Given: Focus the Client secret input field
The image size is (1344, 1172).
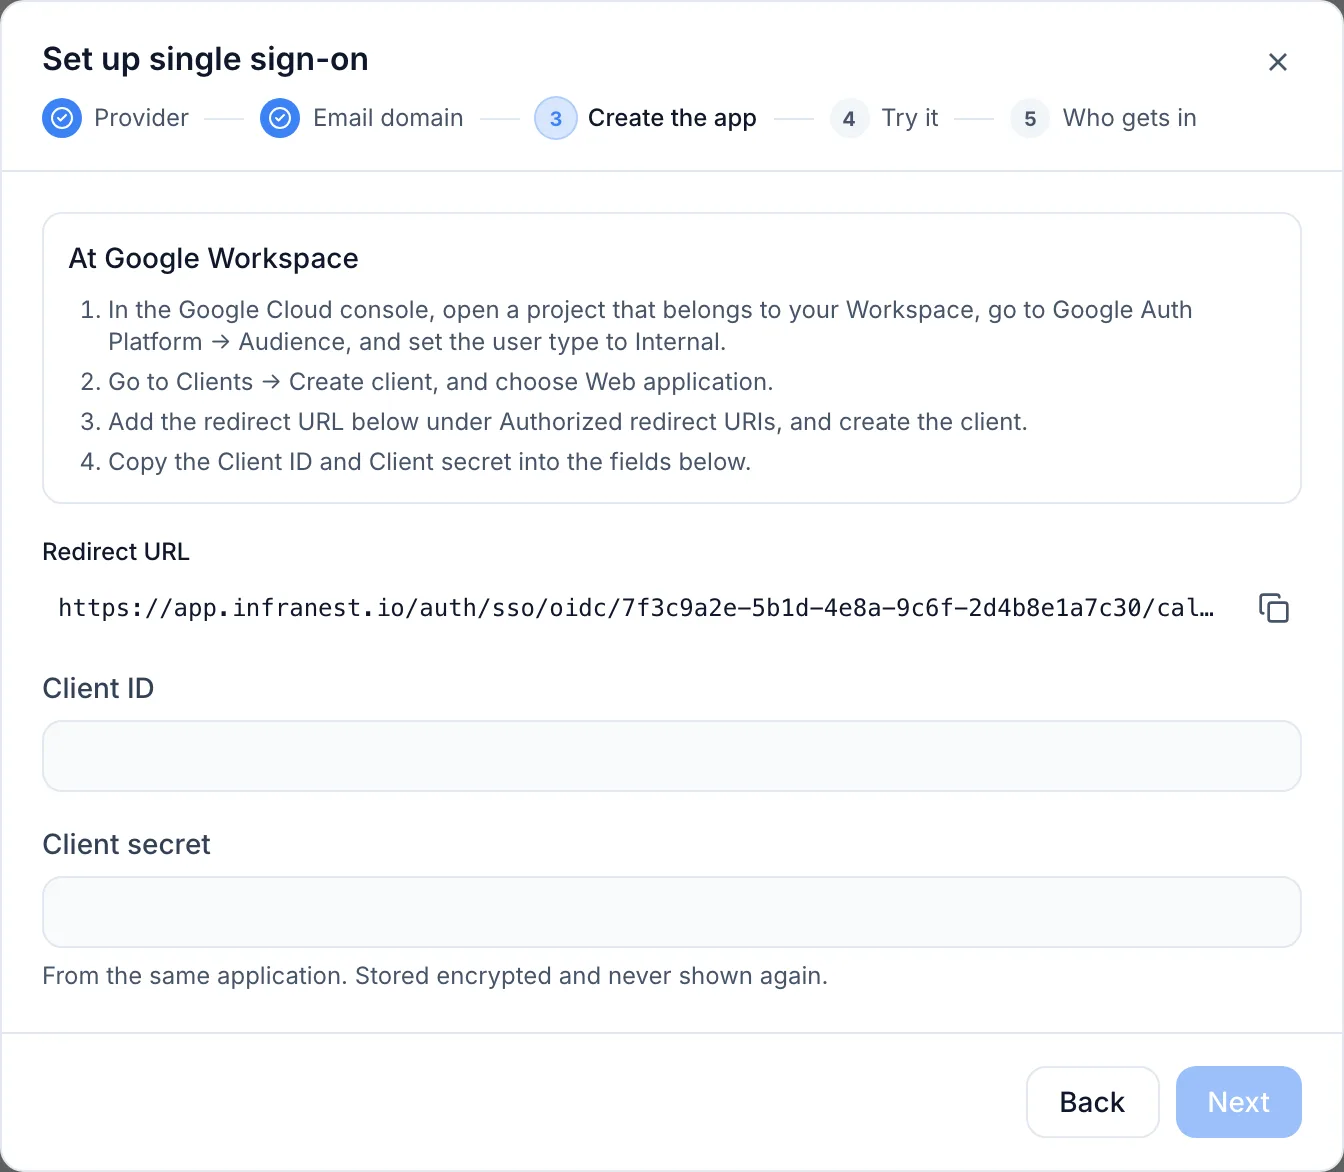Looking at the screenshot, I should click(672, 912).
